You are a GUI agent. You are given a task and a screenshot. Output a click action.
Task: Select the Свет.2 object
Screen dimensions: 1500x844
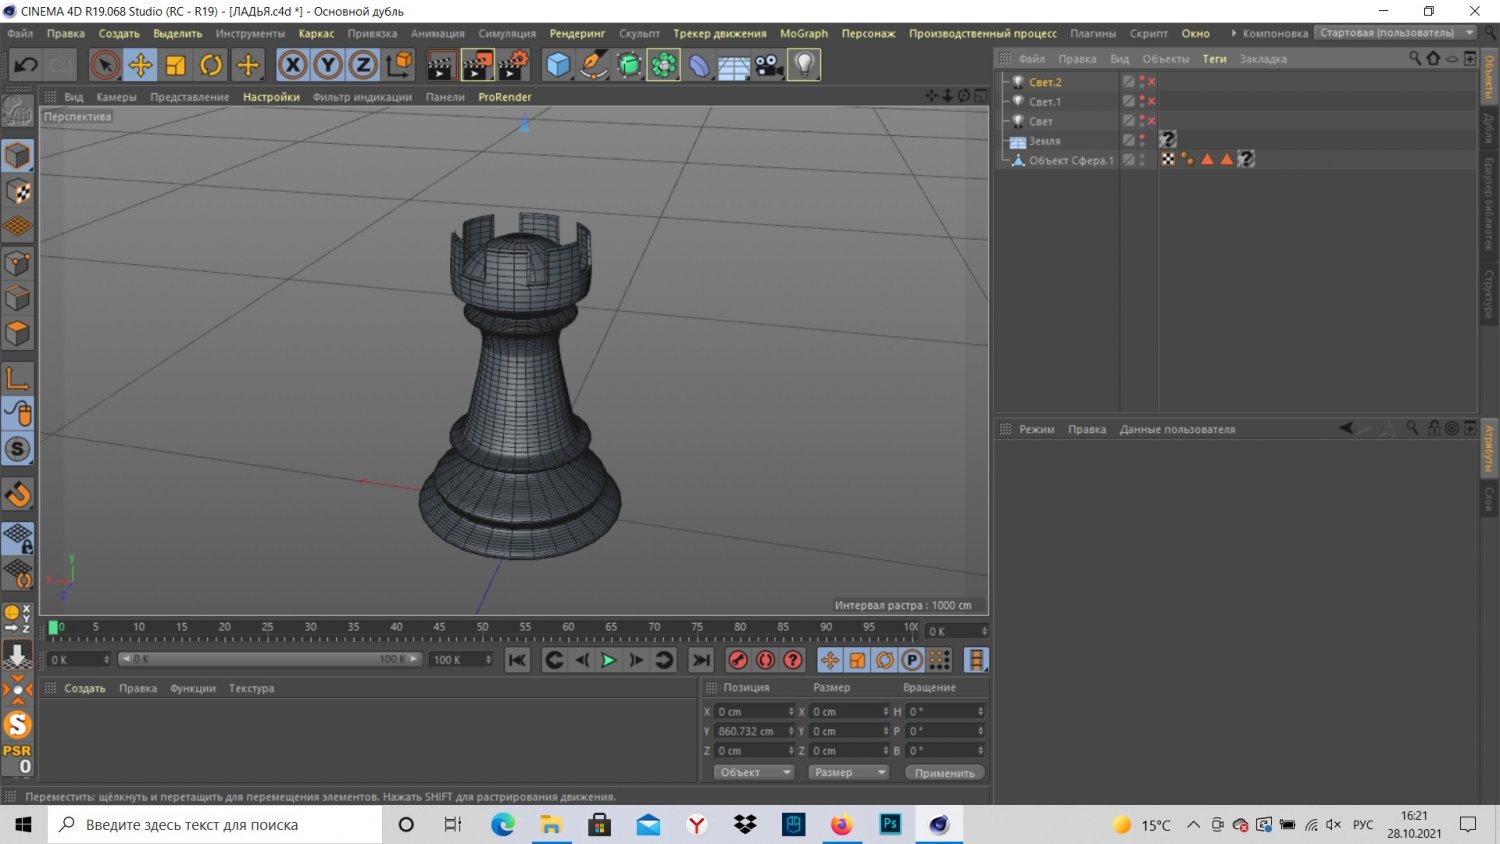(x=1045, y=82)
